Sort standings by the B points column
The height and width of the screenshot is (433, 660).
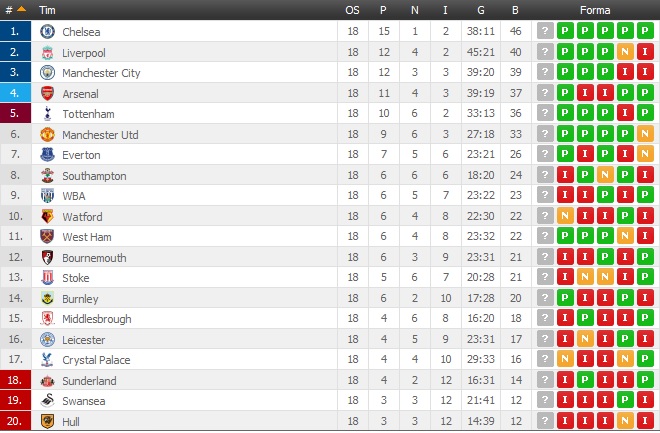[515, 9]
